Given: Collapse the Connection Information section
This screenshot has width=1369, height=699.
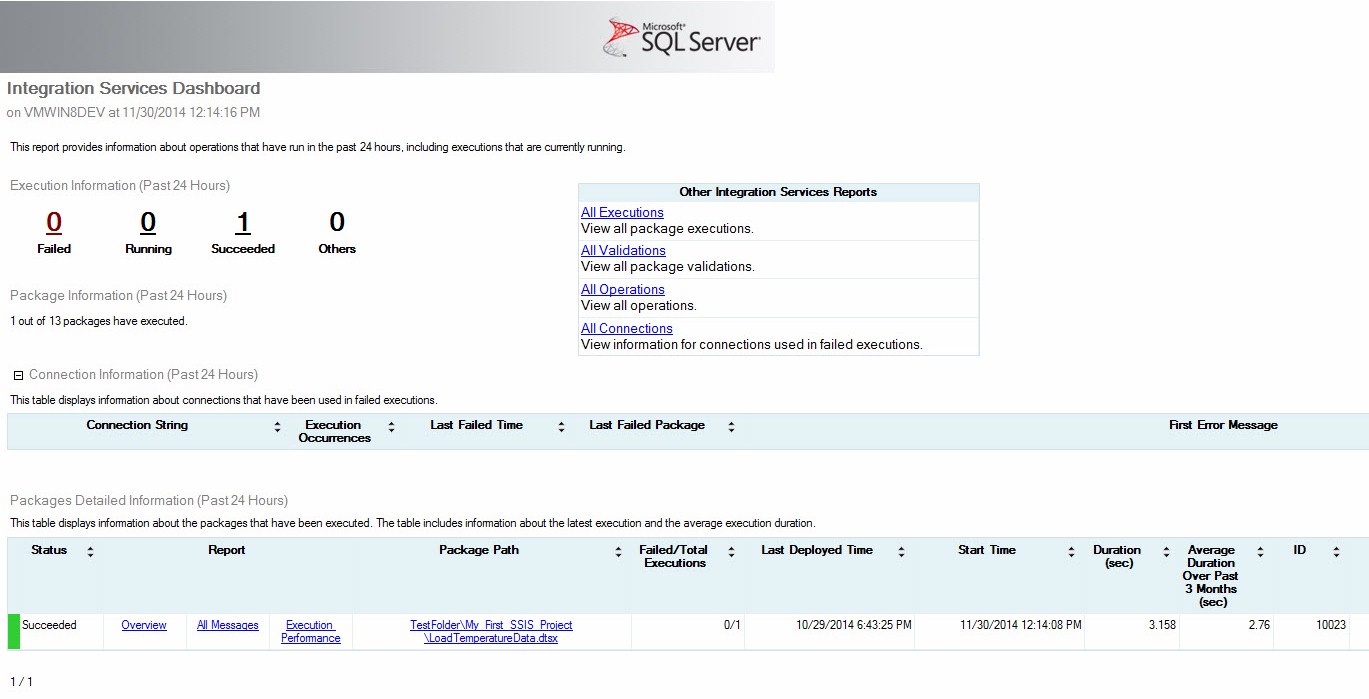Looking at the screenshot, I should pos(18,376).
